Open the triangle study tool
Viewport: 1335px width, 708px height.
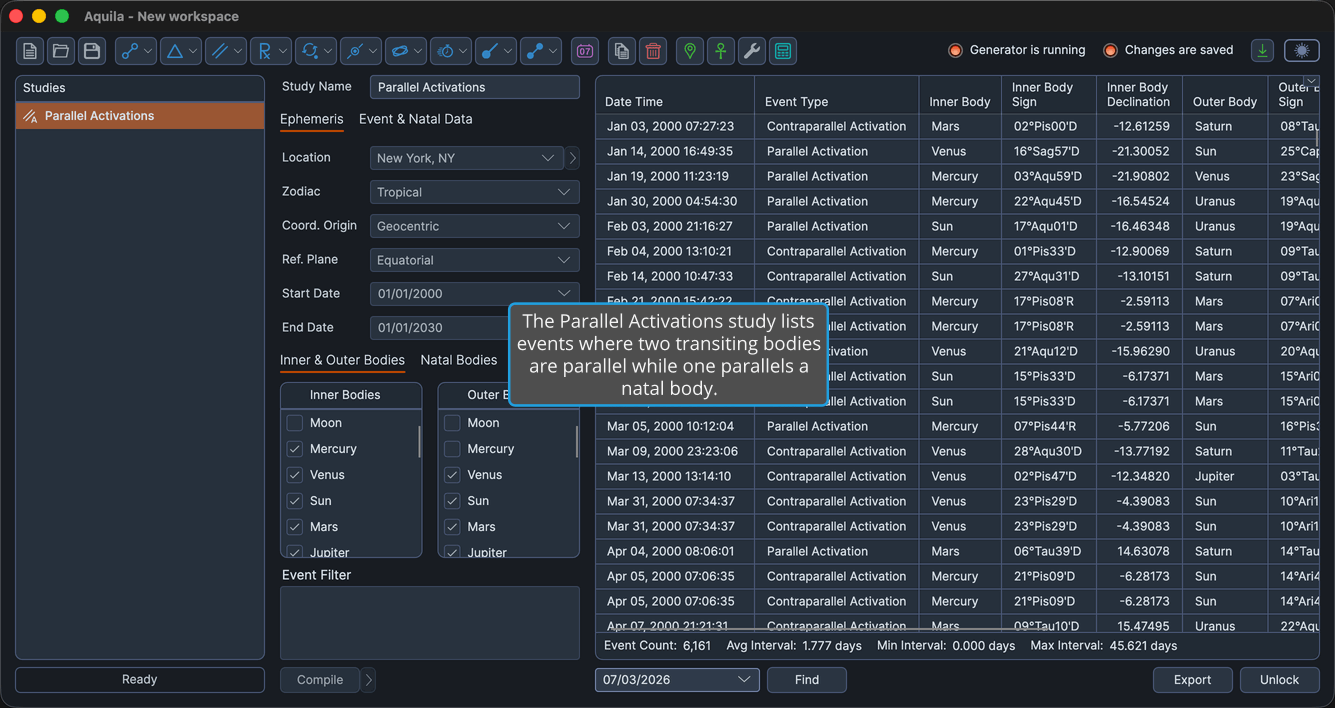180,50
